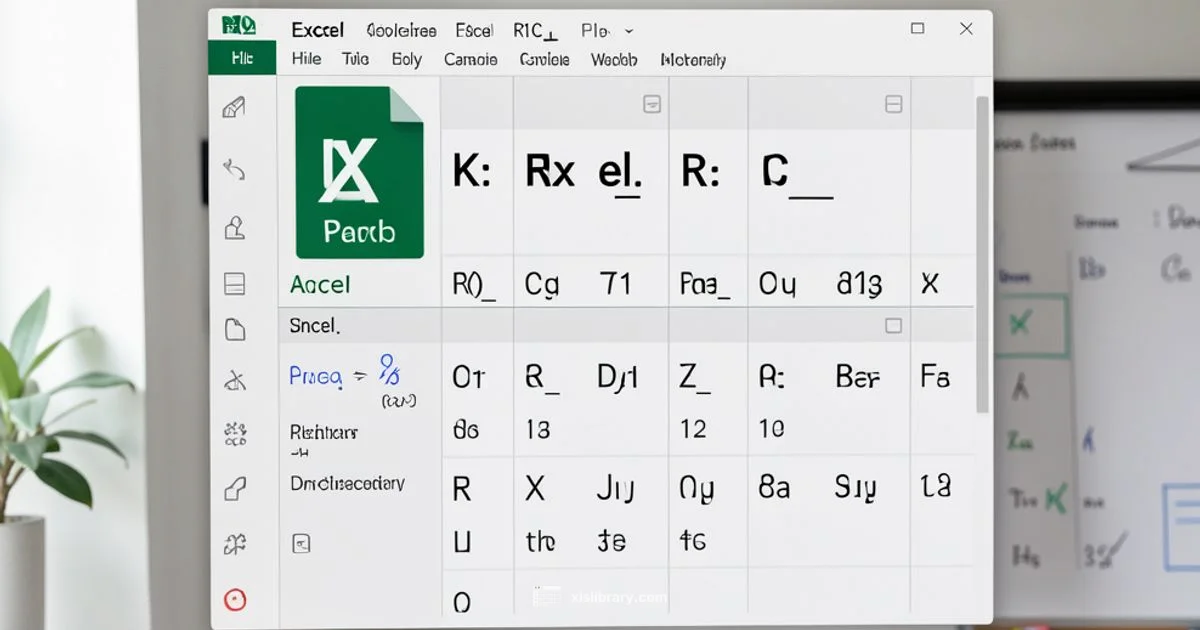The height and width of the screenshot is (630, 1200).
Task: Click the undo arrow icon in the sidebar
Action: point(234,170)
